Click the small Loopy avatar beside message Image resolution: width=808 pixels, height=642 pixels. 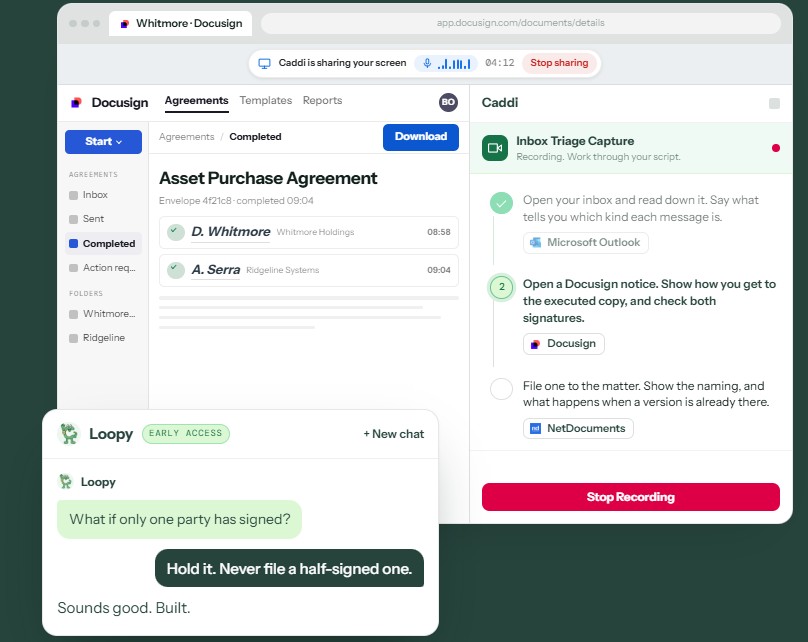pyautogui.click(x=65, y=482)
